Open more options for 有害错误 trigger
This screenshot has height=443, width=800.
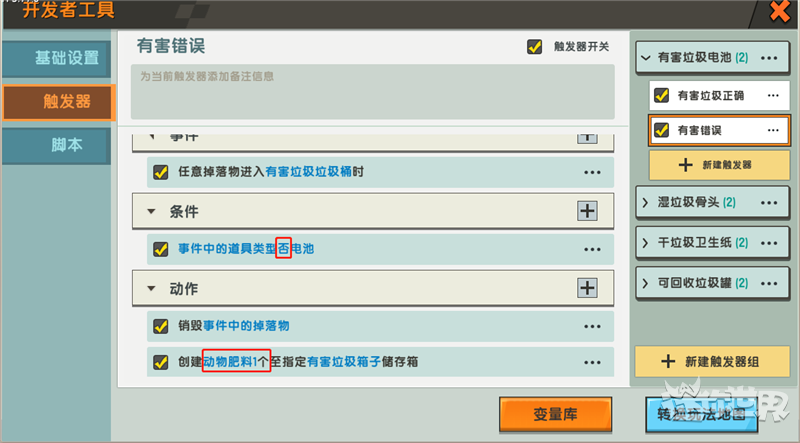[x=773, y=130]
